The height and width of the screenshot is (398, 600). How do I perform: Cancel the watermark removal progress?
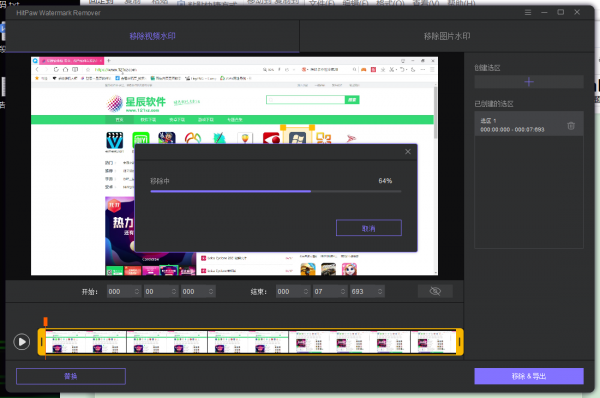pyautogui.click(x=369, y=228)
